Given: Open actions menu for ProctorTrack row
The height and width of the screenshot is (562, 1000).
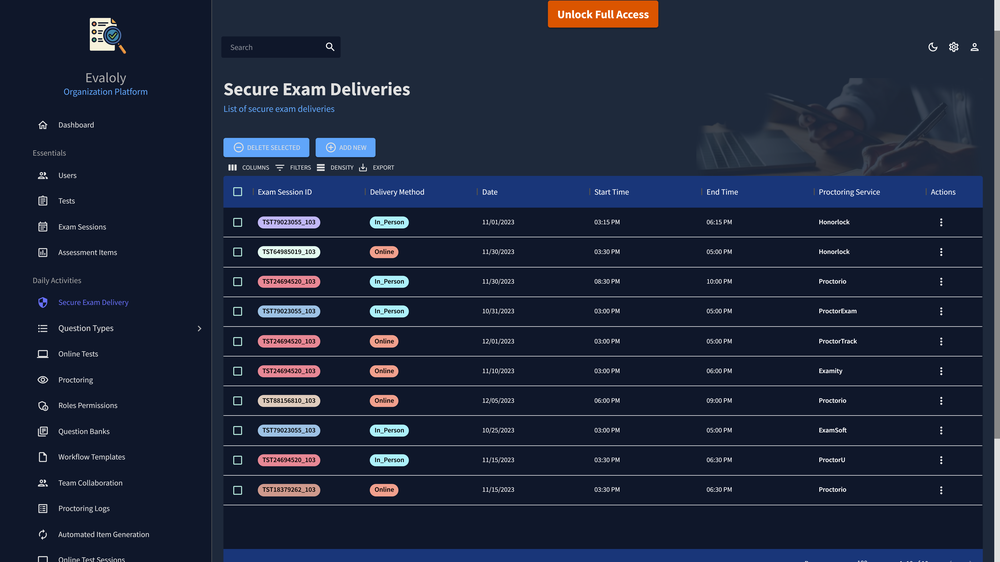Looking at the screenshot, I should coord(941,341).
